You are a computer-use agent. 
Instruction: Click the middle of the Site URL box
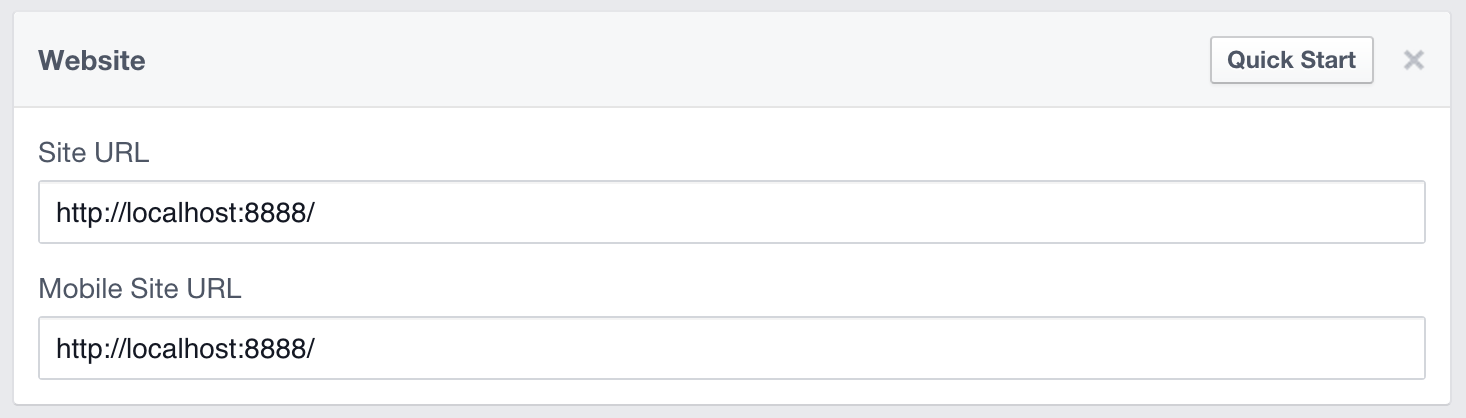(731, 212)
